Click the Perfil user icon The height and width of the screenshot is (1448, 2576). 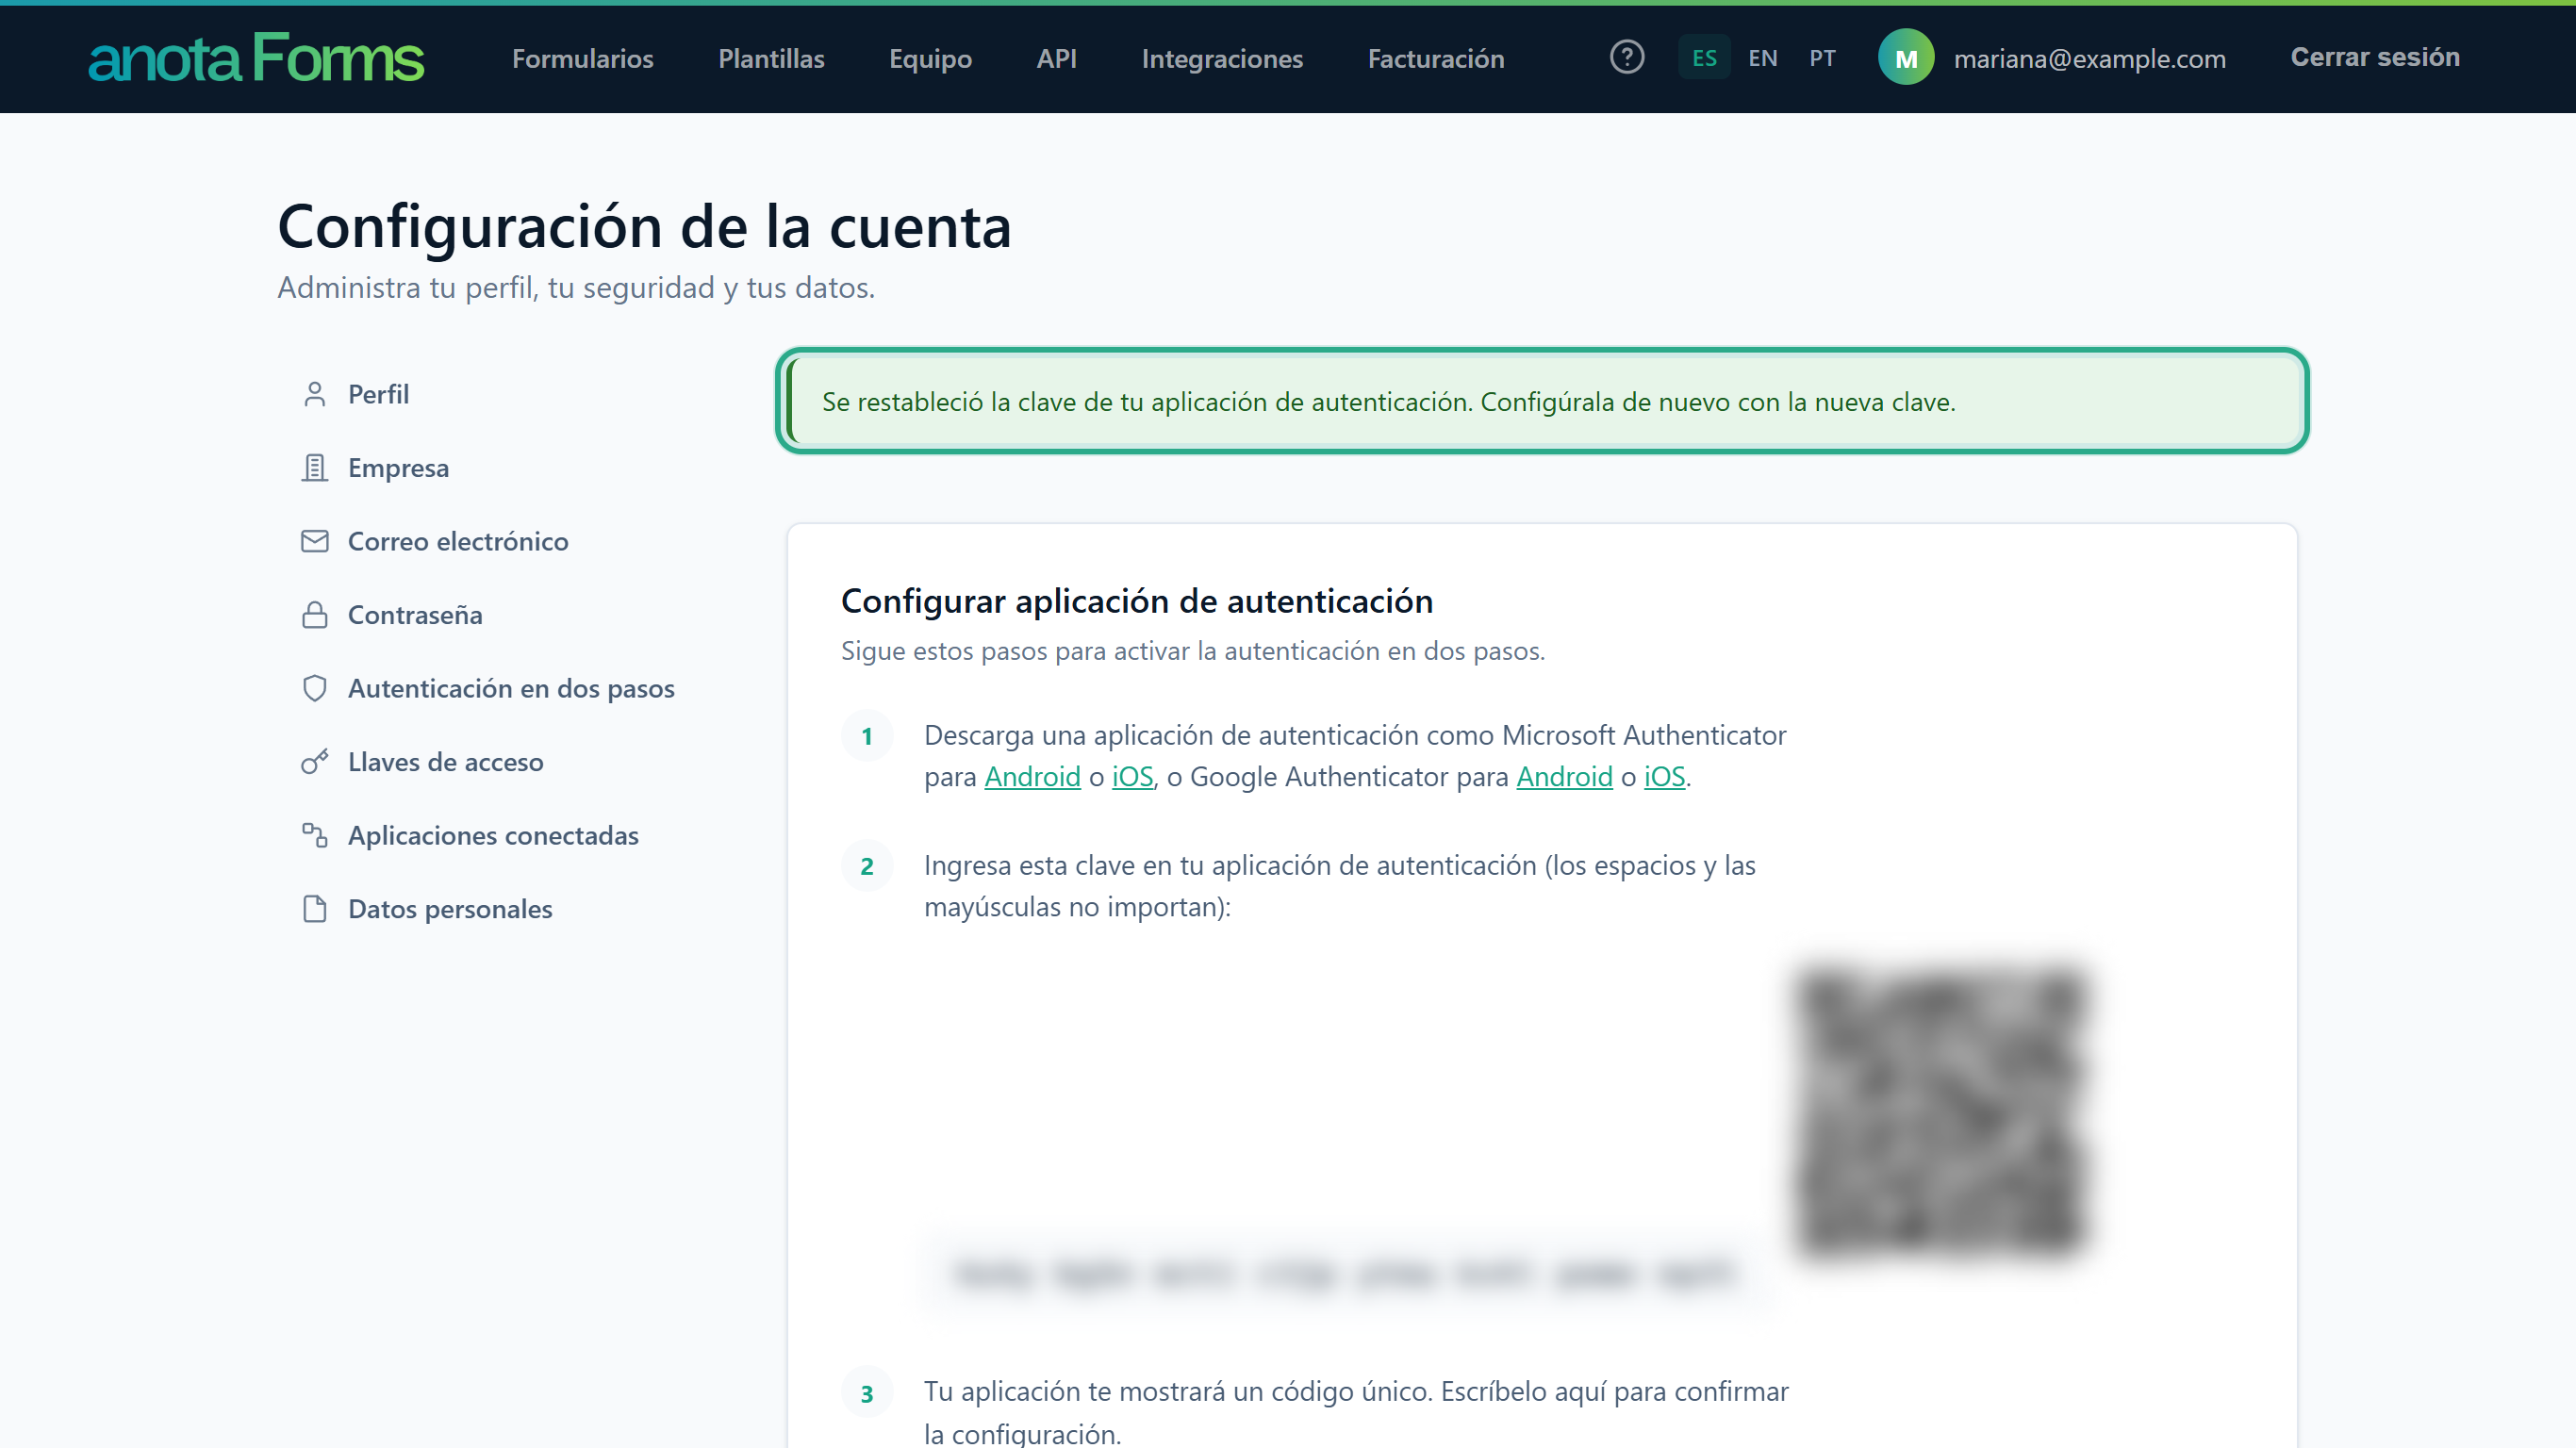pos(315,394)
